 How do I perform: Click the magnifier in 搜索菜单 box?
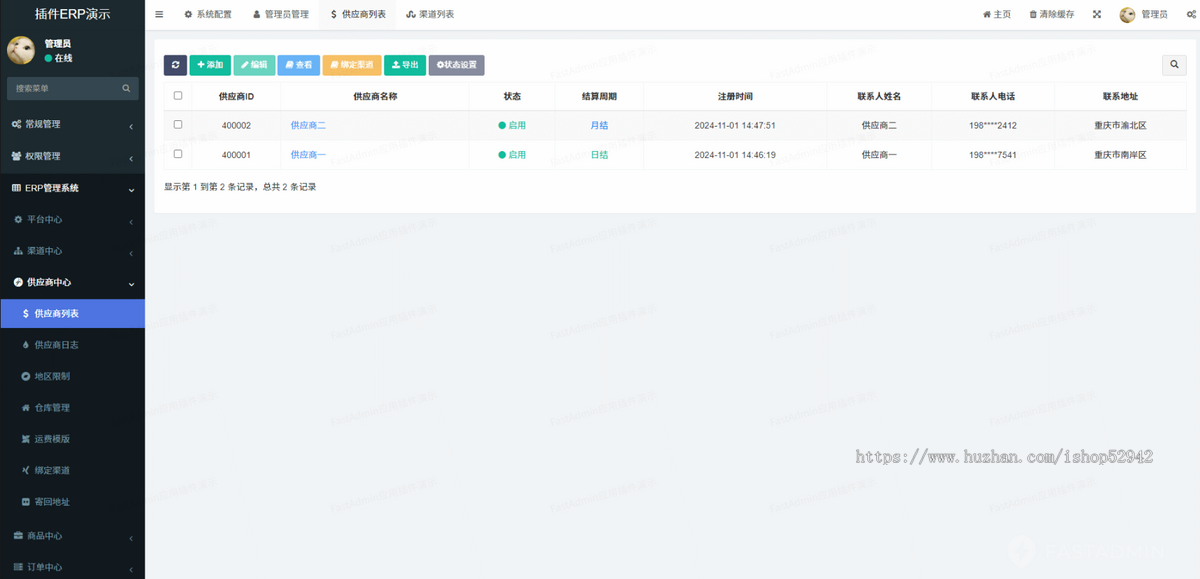point(127,88)
